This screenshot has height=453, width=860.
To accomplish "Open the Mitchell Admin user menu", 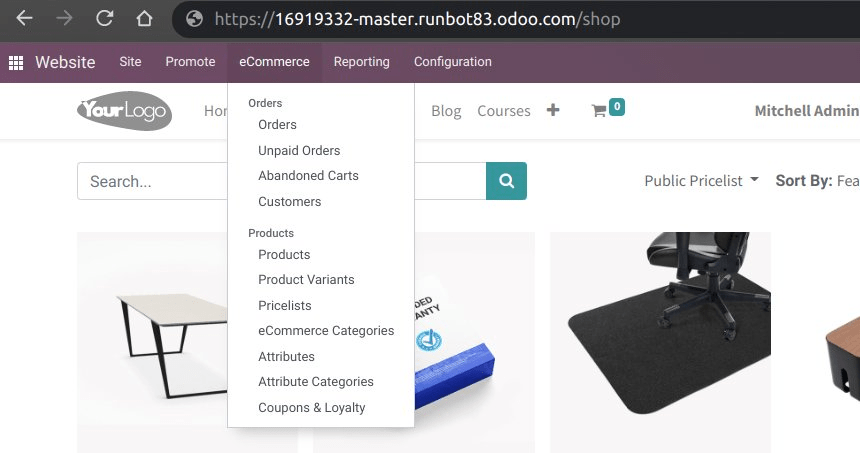I will (807, 111).
